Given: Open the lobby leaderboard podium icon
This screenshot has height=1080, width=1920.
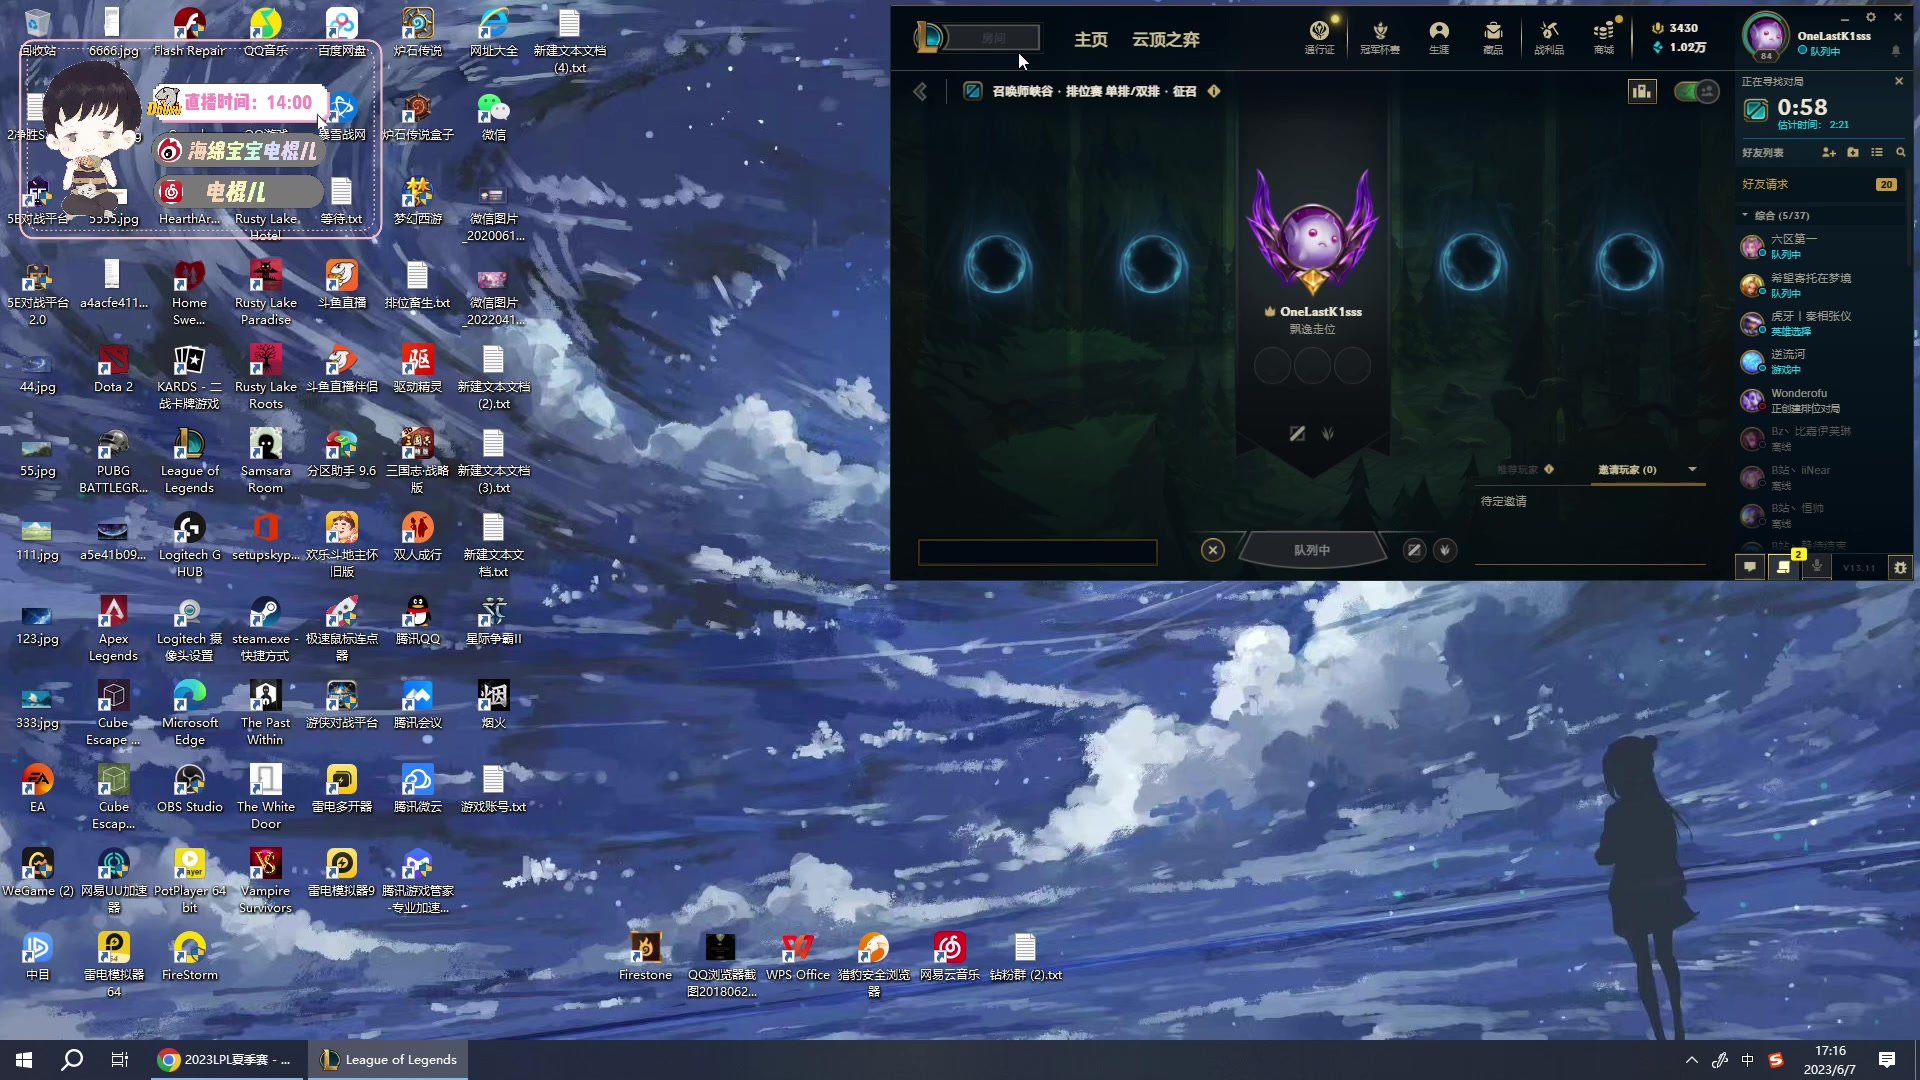Looking at the screenshot, I should [1642, 92].
